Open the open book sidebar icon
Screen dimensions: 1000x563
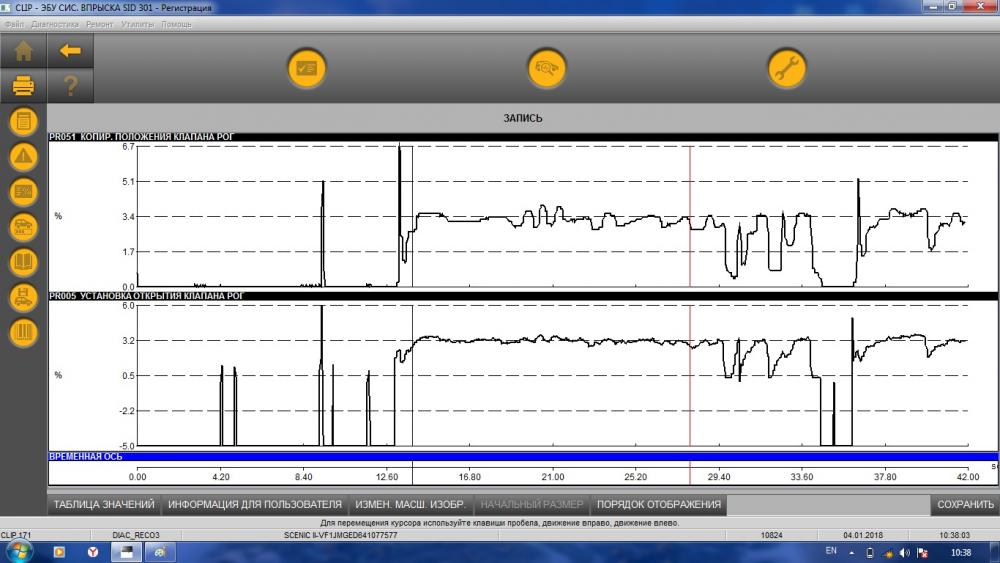[x=24, y=262]
